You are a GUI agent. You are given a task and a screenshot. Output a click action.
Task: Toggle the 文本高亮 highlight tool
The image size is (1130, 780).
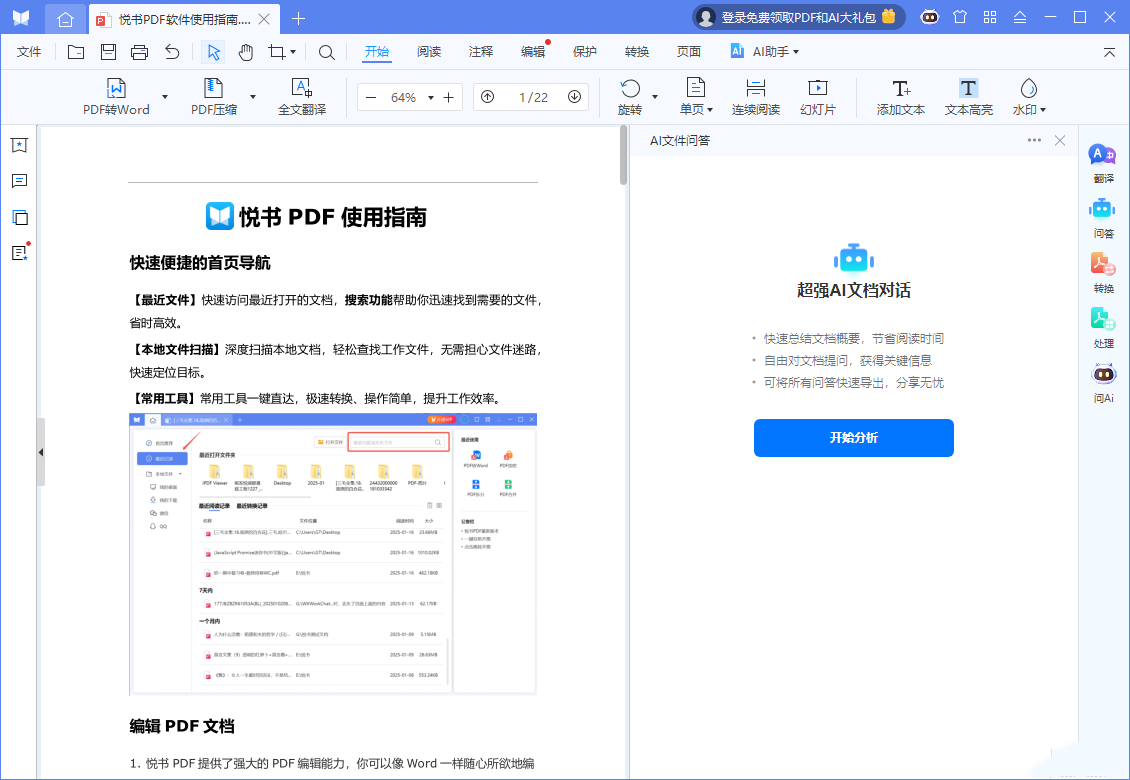pos(969,97)
